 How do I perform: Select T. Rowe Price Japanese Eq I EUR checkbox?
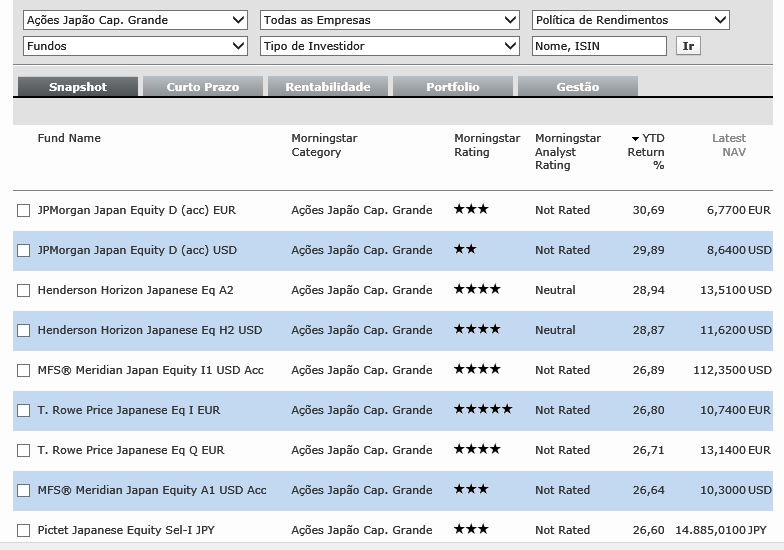[24, 410]
